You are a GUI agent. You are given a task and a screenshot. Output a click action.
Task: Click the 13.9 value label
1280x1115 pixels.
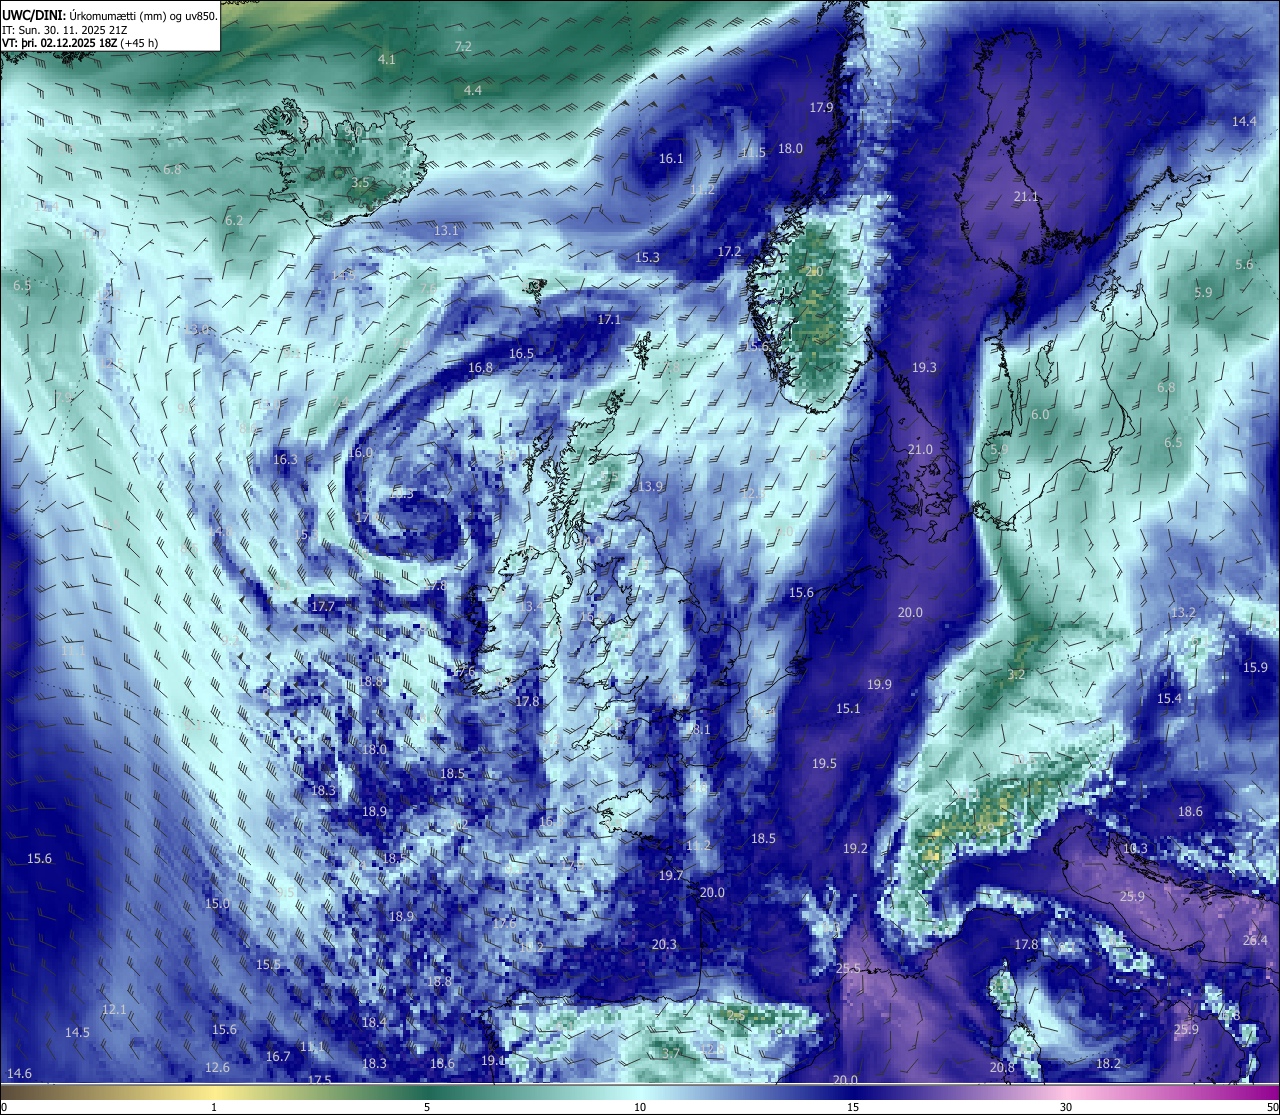[650, 486]
